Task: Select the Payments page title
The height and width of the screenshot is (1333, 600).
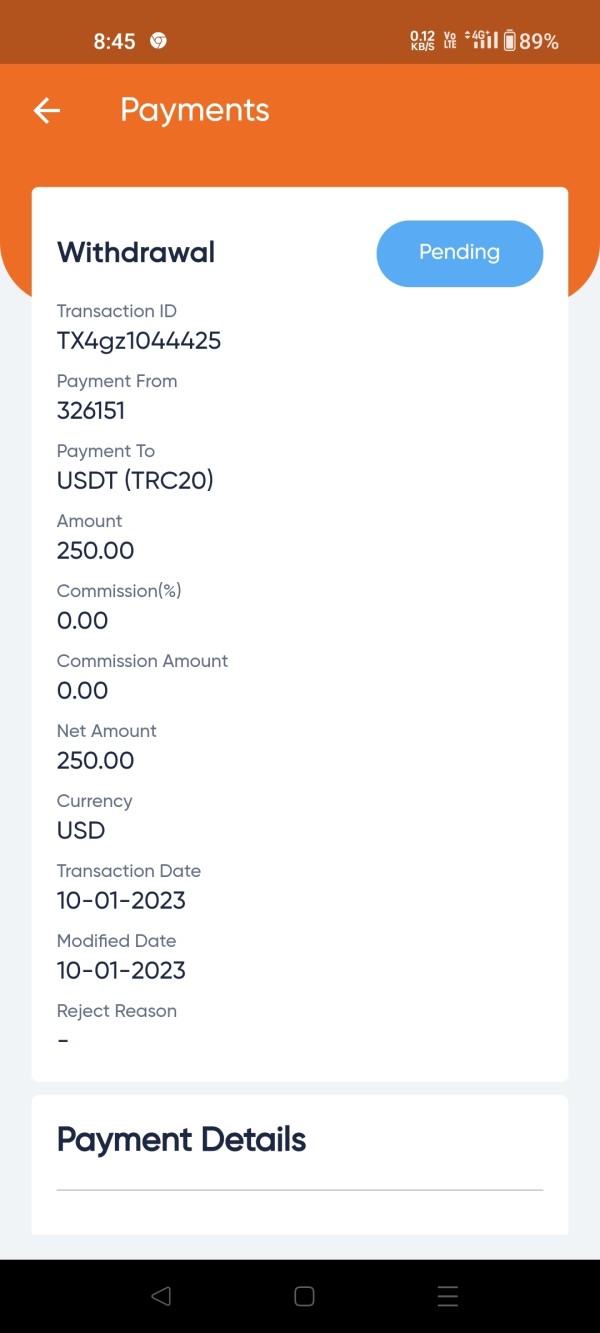Action: (x=195, y=110)
